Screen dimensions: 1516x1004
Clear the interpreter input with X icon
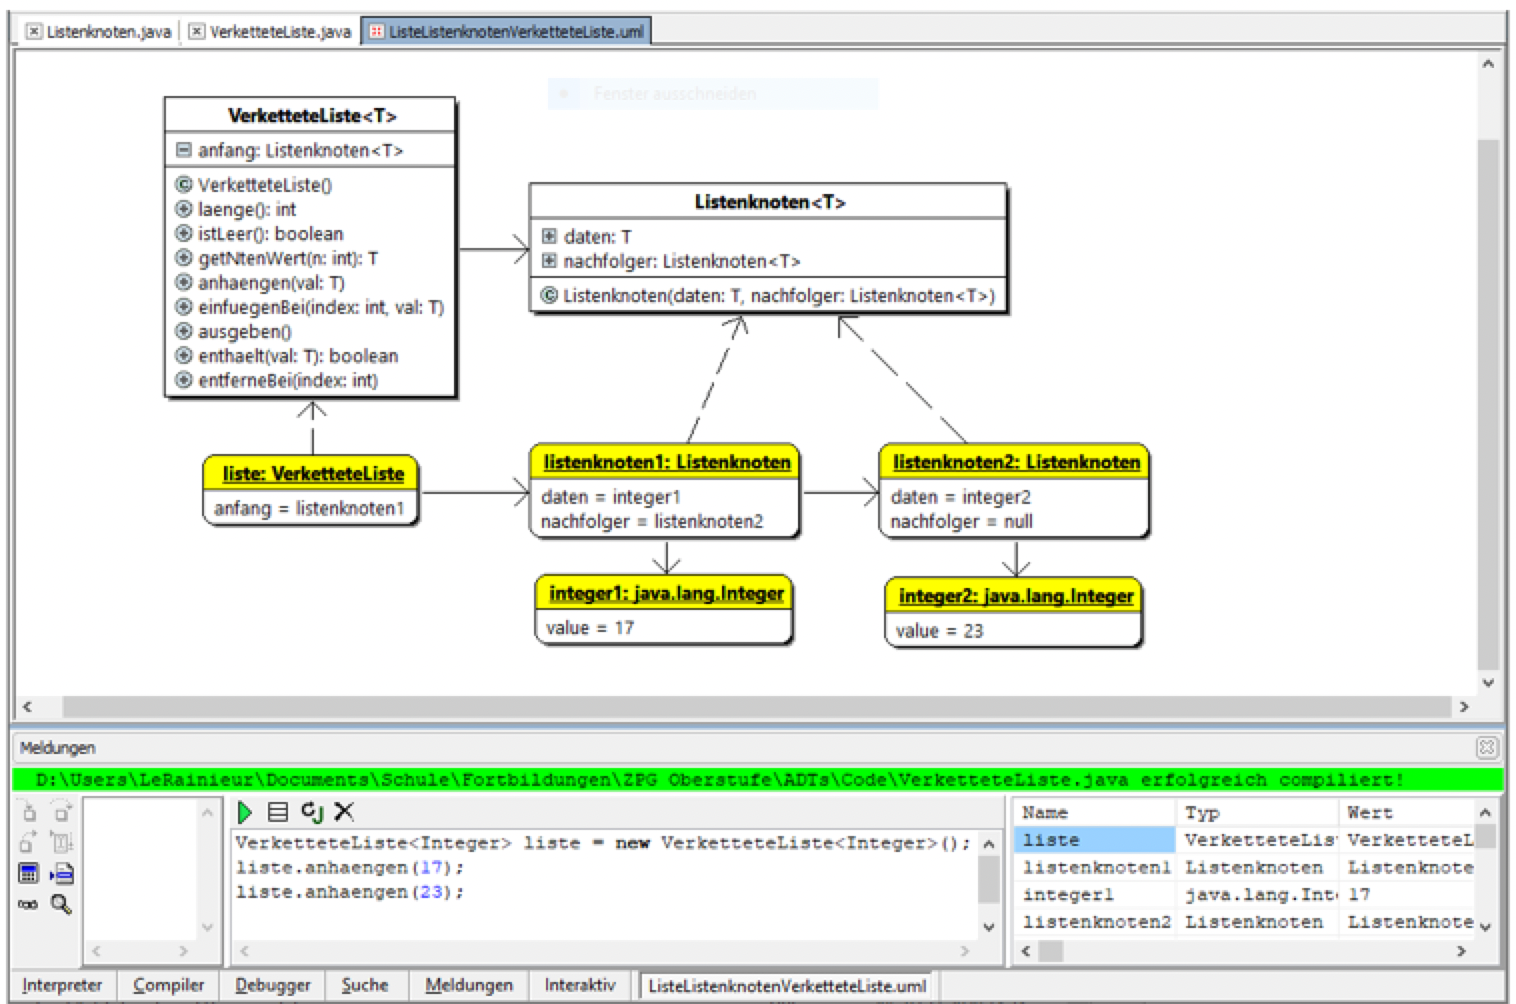click(x=344, y=813)
